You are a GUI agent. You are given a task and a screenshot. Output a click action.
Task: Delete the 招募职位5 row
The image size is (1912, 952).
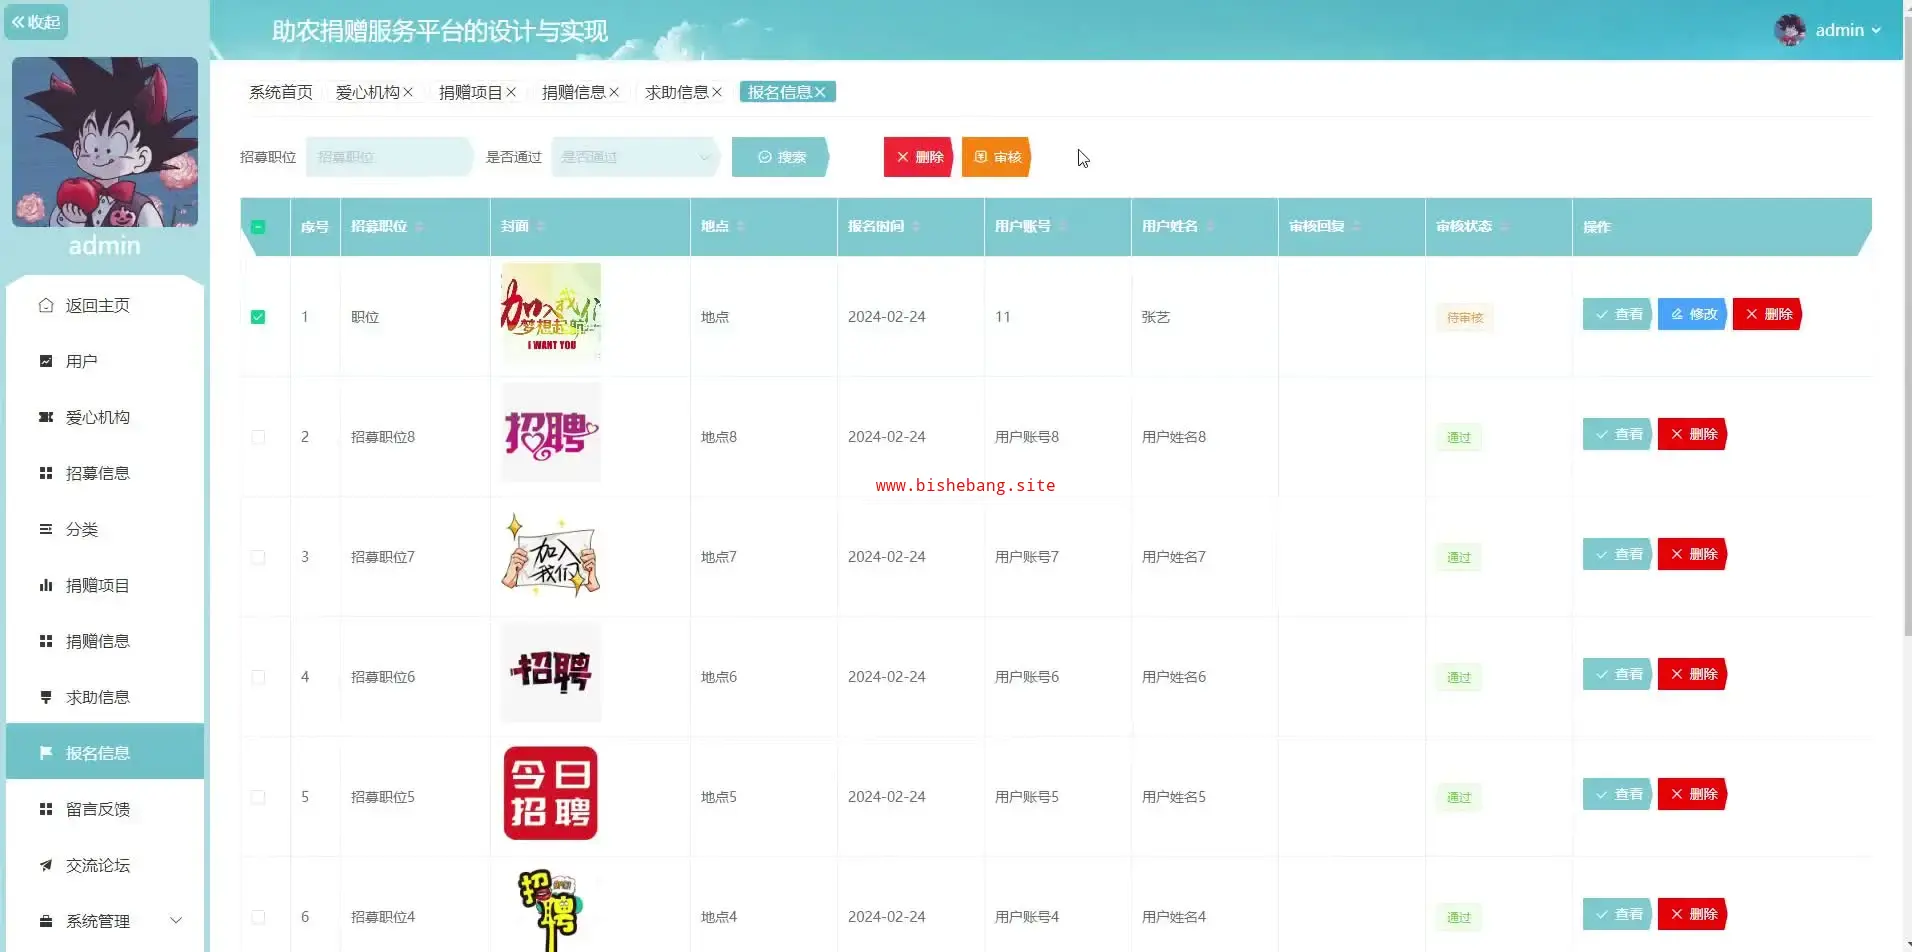(1693, 794)
